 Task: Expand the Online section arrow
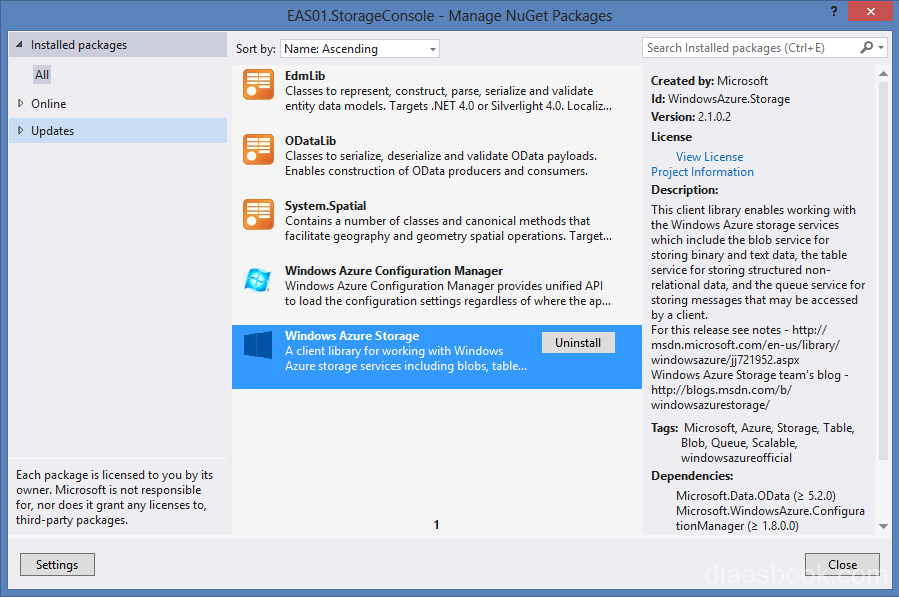pos(21,103)
